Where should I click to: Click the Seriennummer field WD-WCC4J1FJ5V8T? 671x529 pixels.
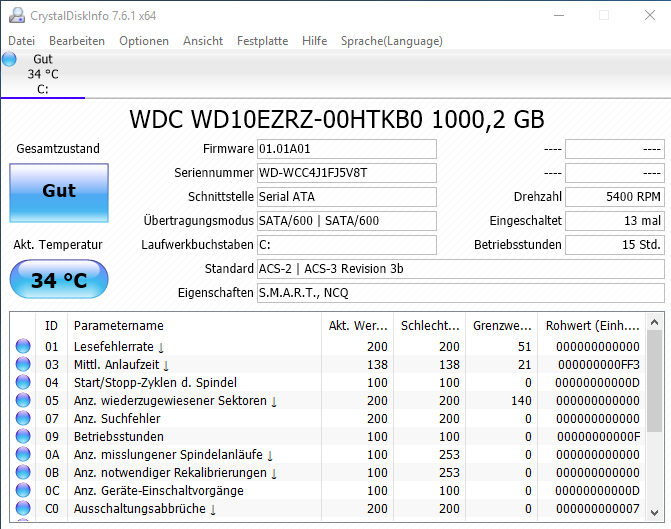point(347,173)
